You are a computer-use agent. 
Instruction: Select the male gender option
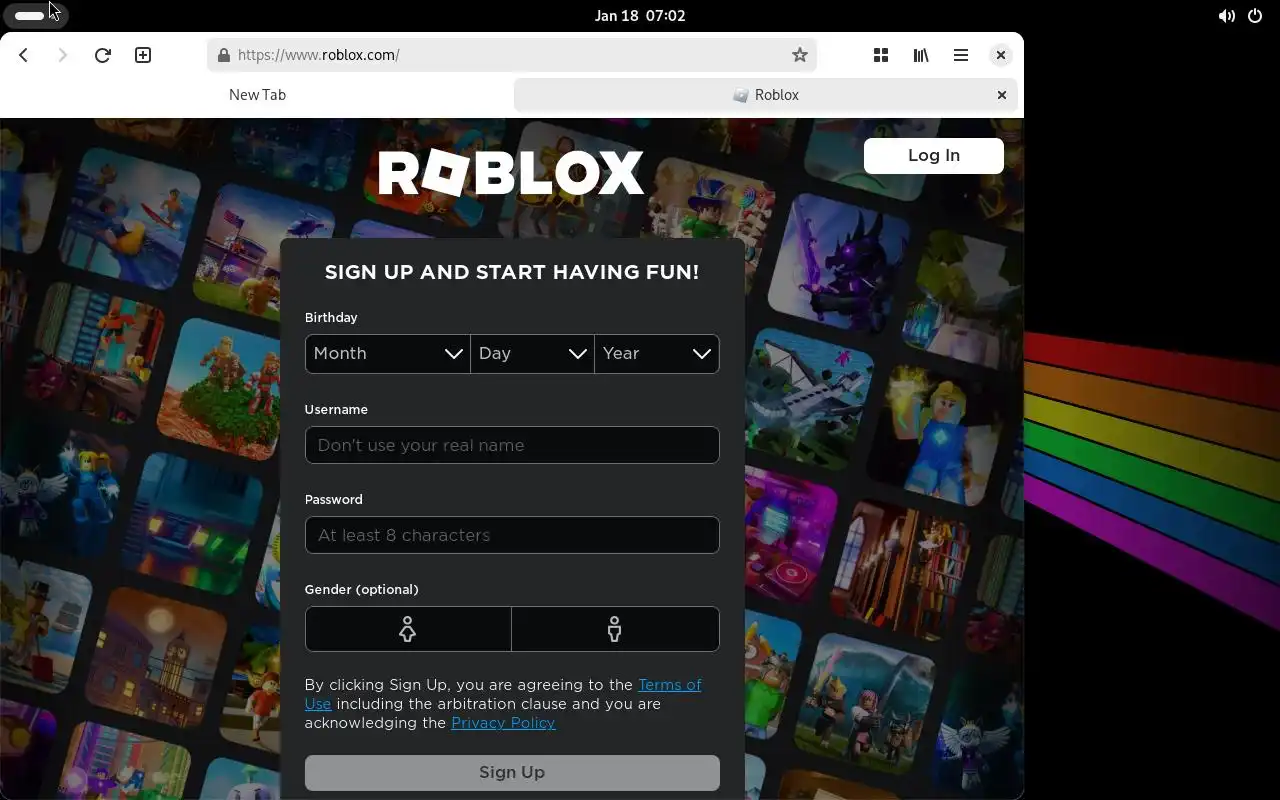(x=615, y=629)
